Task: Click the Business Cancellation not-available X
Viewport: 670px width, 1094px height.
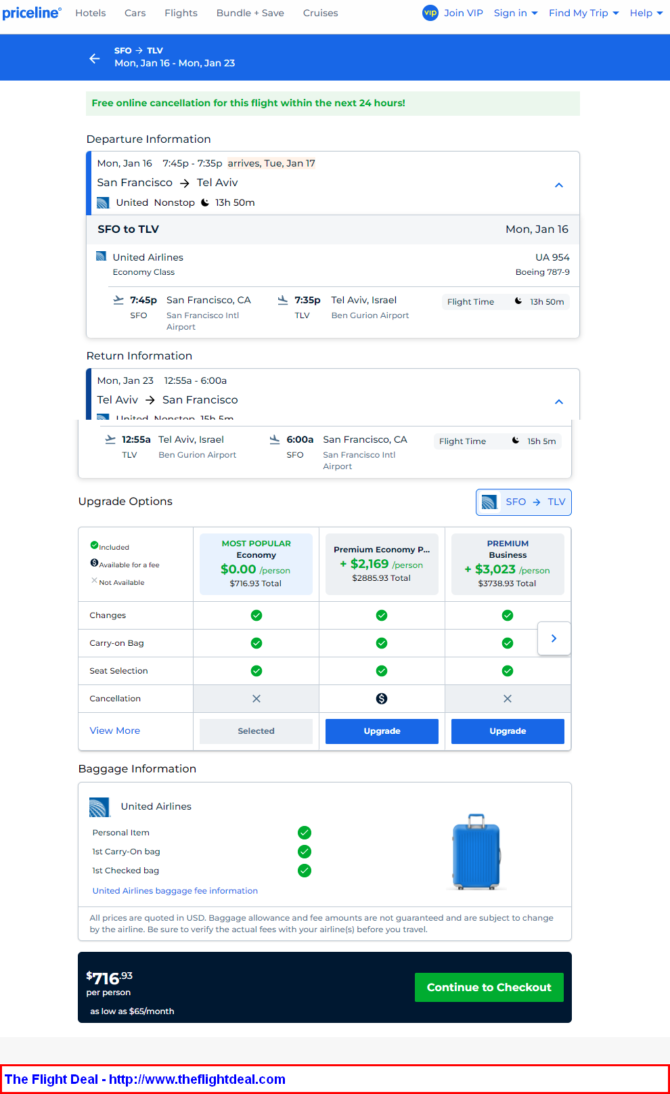Action: point(507,698)
